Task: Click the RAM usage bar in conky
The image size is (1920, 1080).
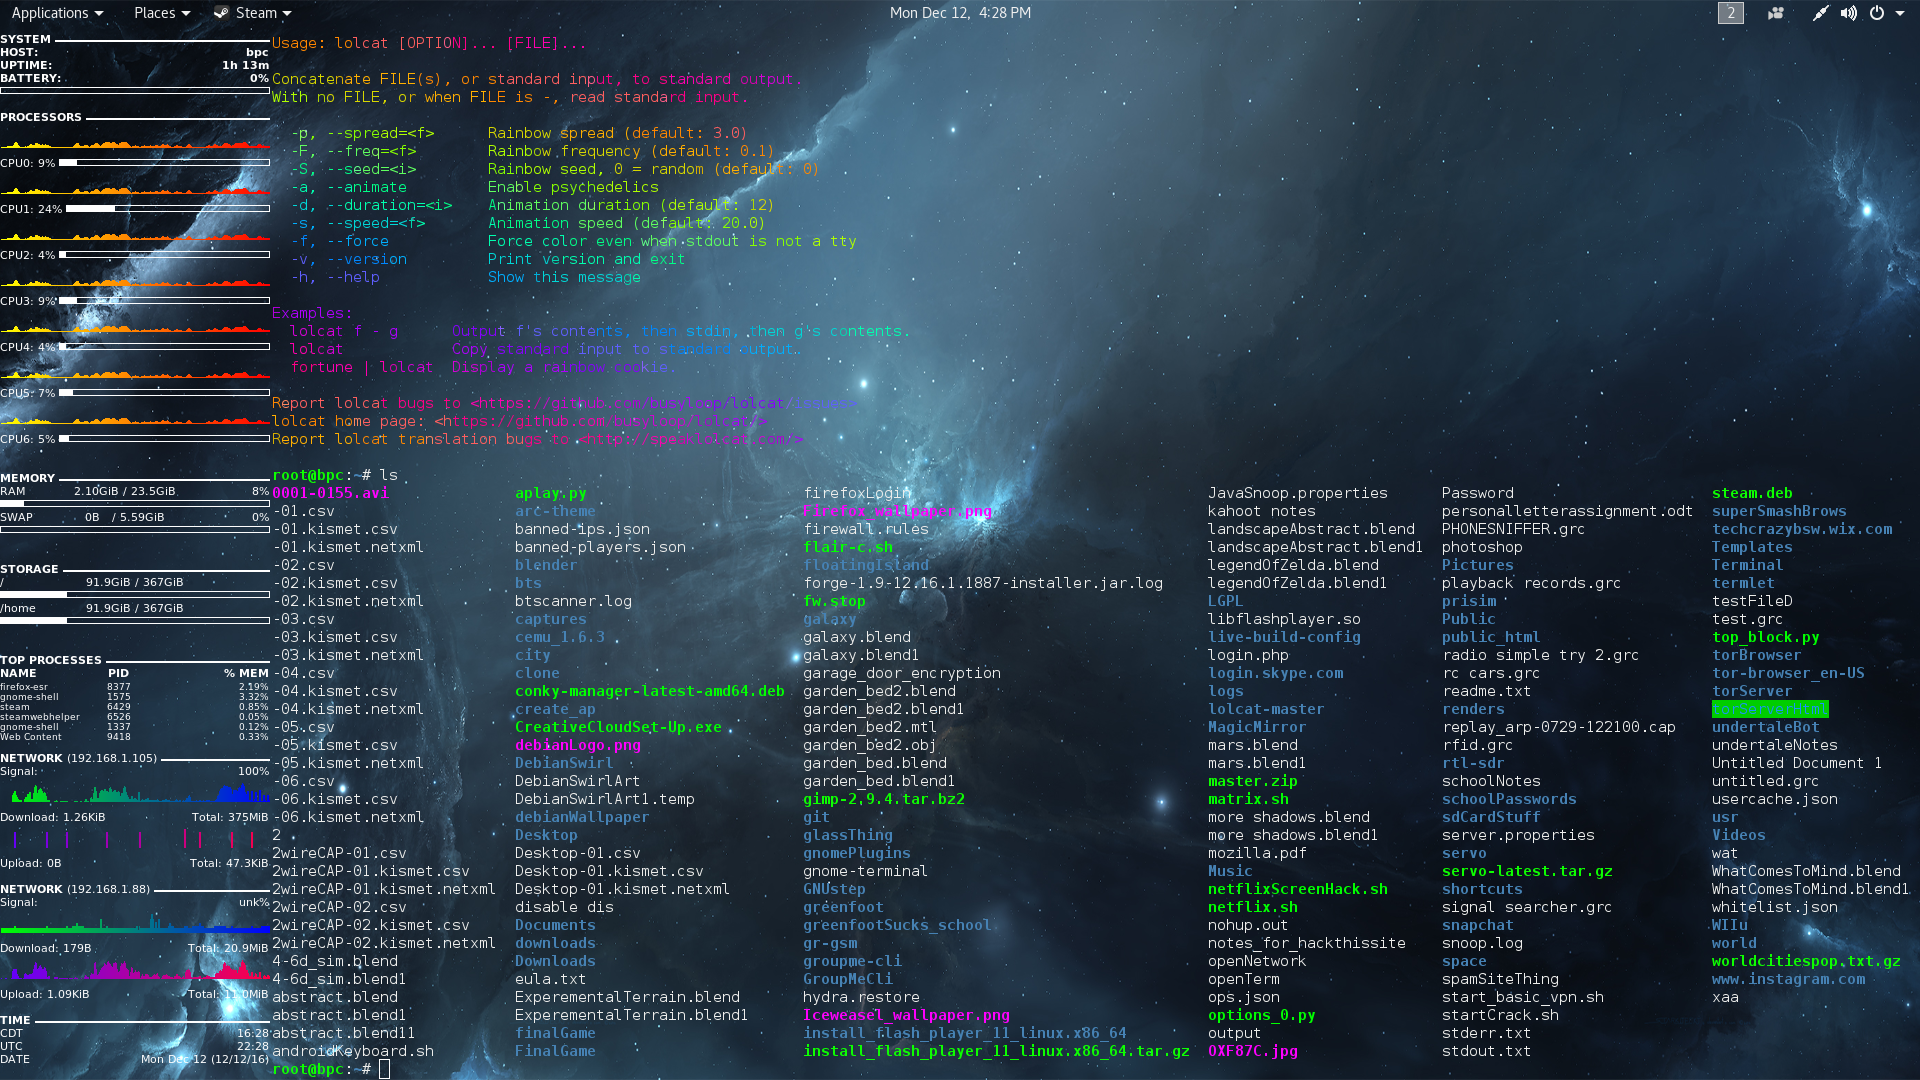Action: click(135, 503)
